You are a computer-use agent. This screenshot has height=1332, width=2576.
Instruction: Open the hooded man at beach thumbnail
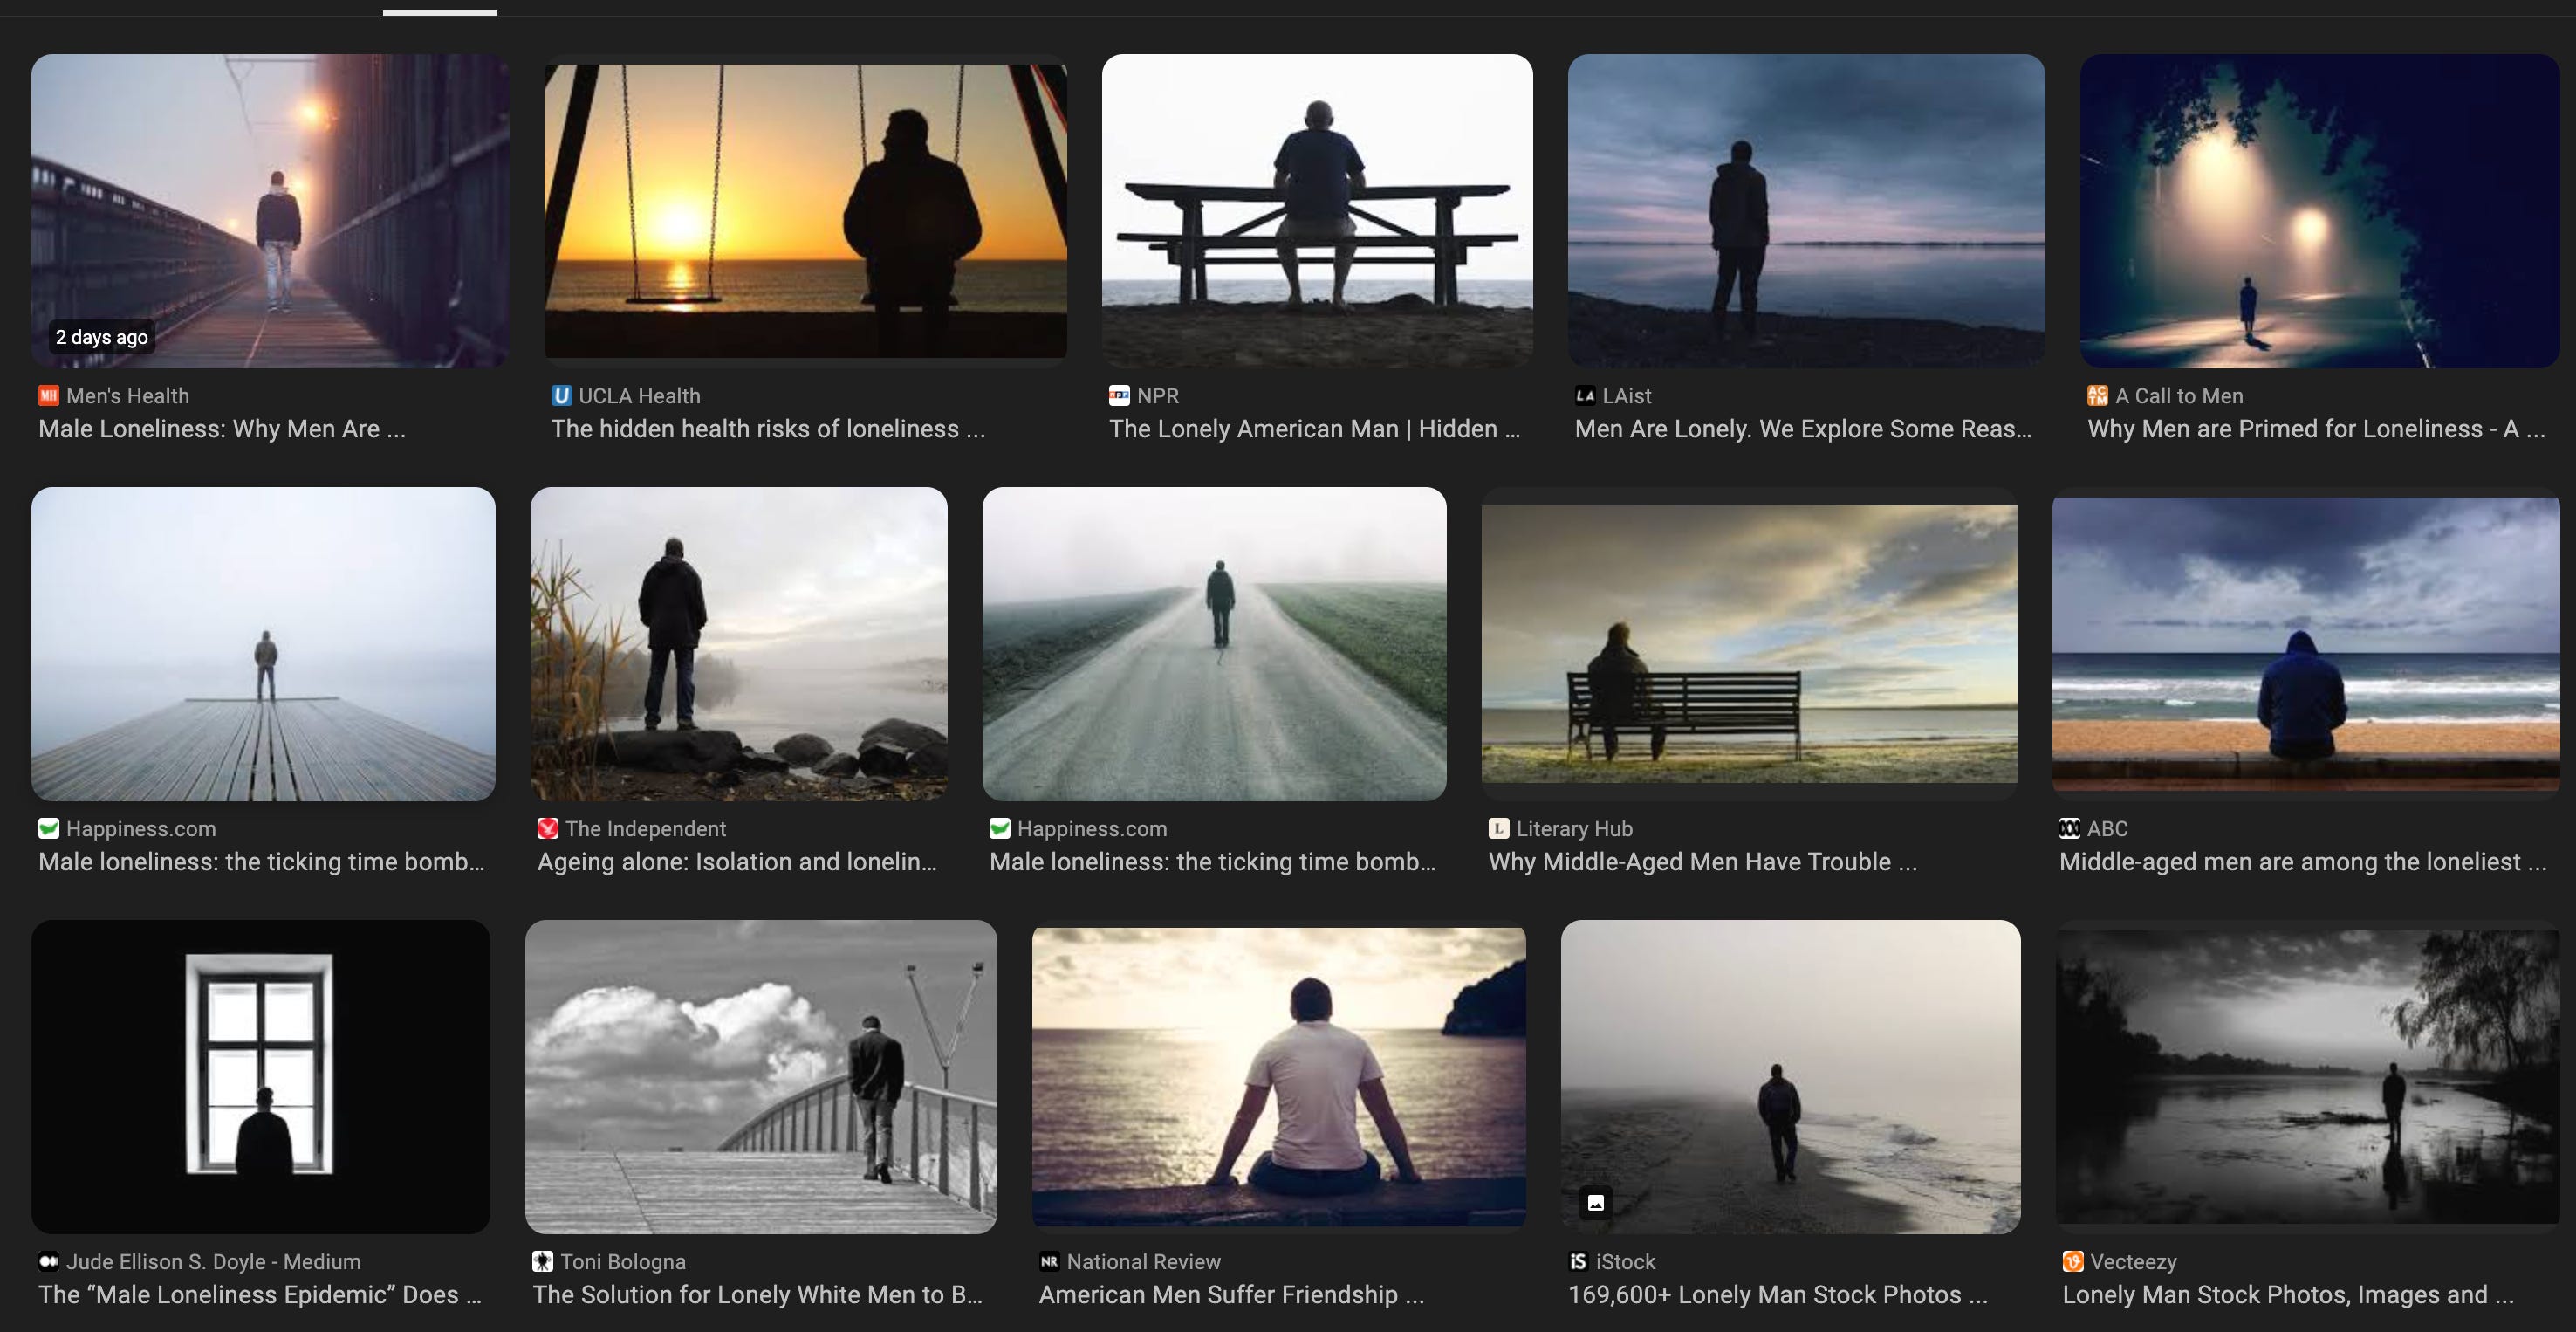pos(2305,644)
